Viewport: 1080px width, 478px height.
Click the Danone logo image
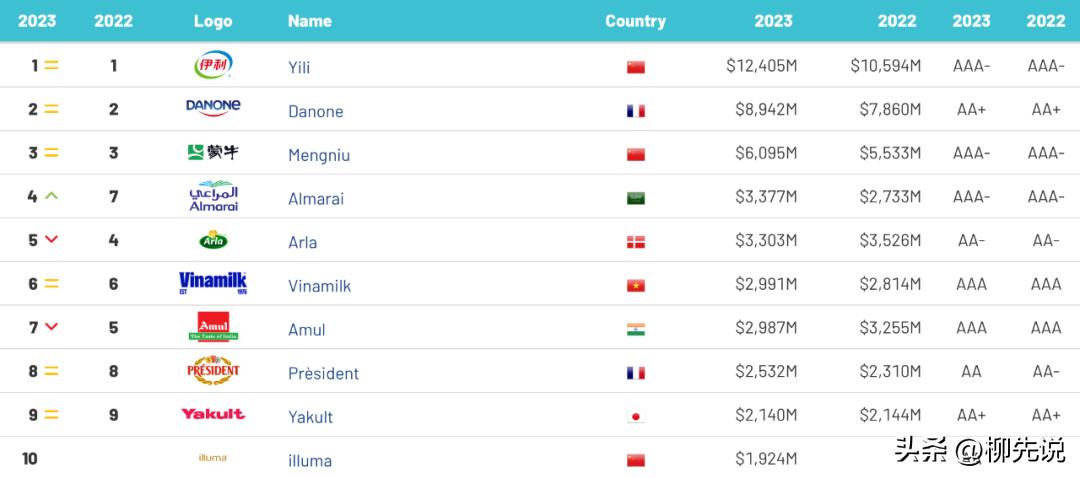coord(213,108)
